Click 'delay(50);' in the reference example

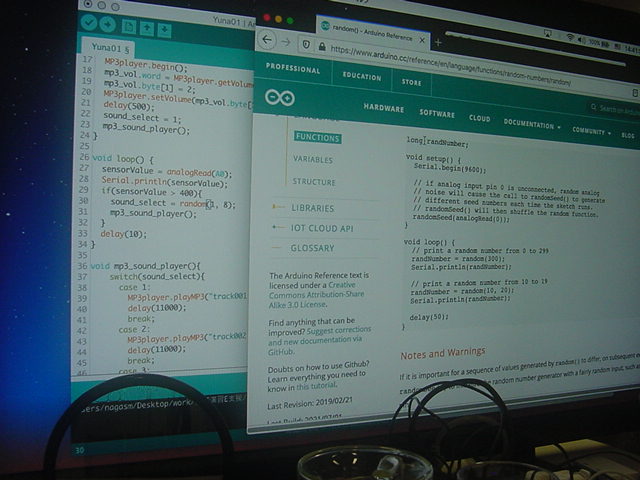click(429, 317)
